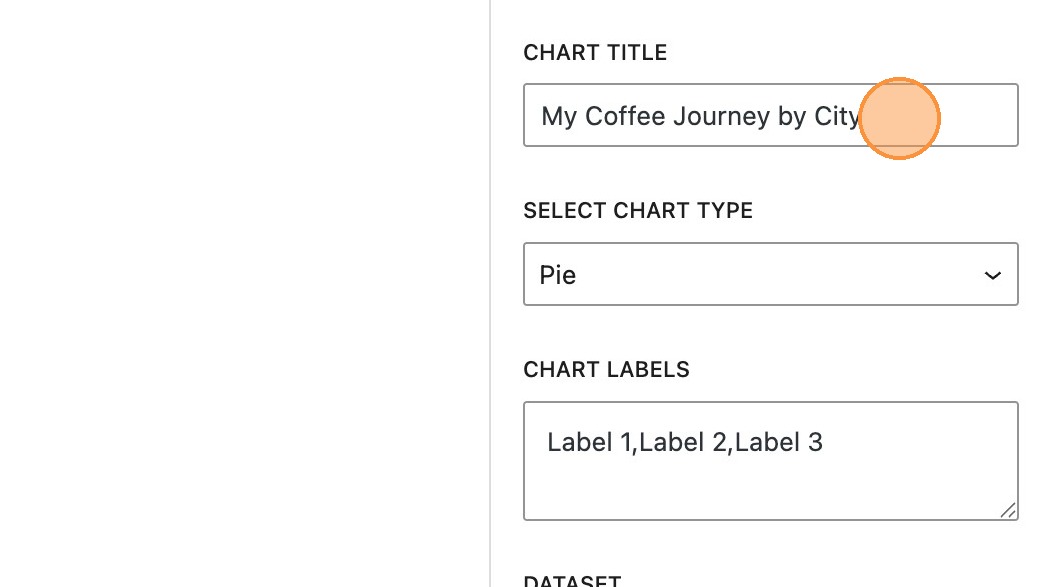Place cursor after City in title field
The image size is (1051, 587).
tap(862, 117)
